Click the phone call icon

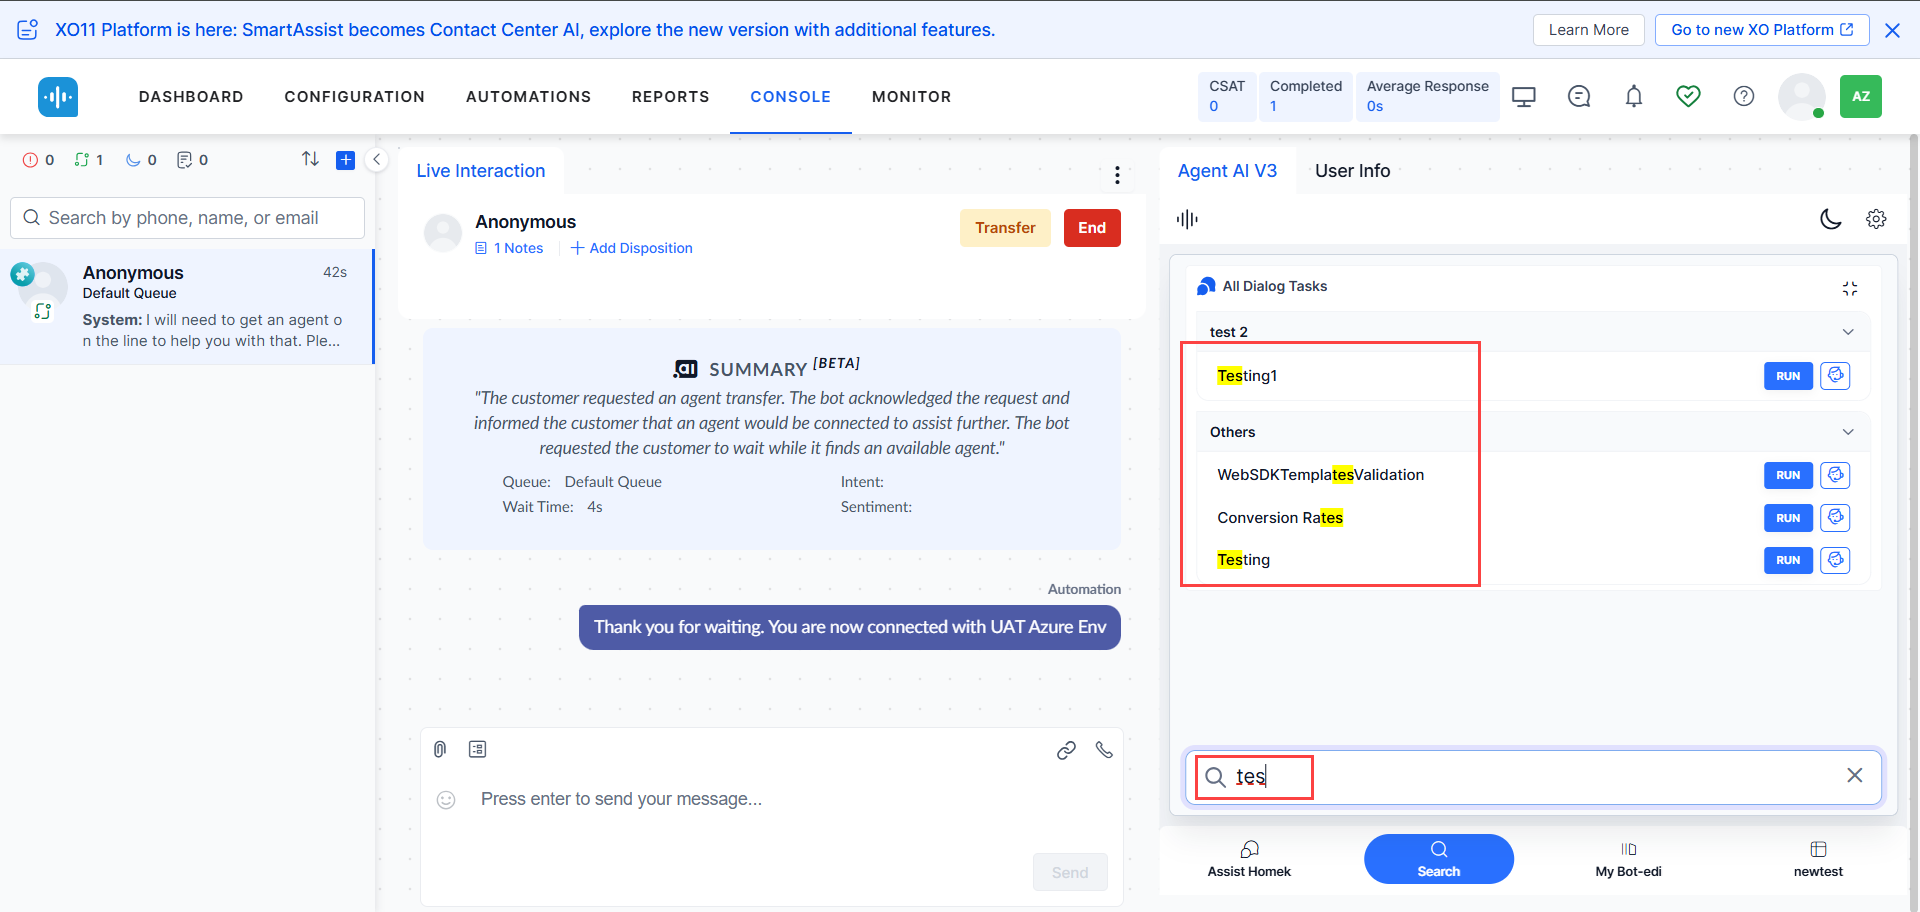coord(1104,749)
